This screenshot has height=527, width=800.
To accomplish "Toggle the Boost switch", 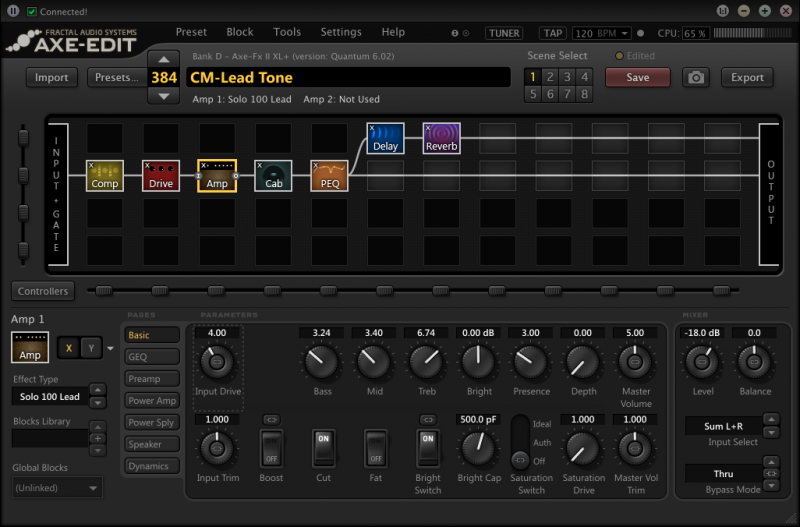I will pos(271,448).
